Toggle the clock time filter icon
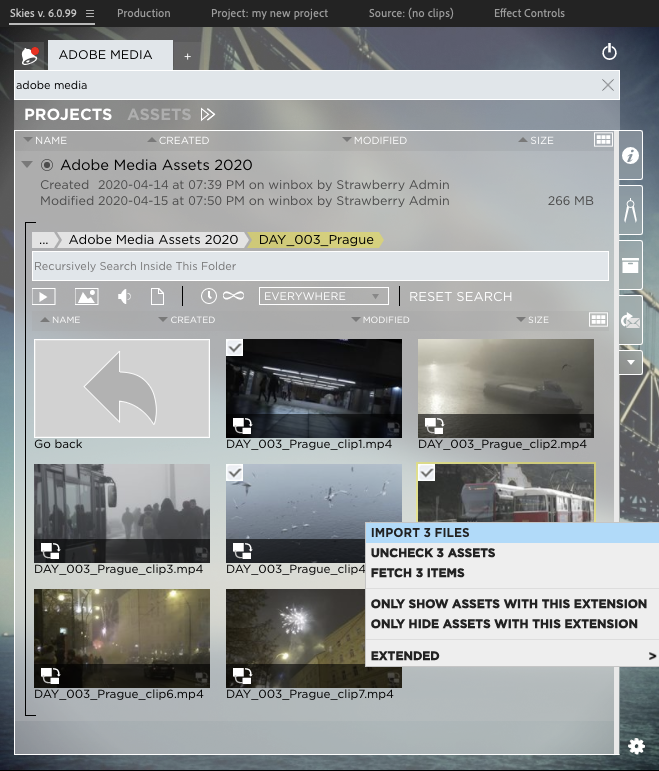Screen dimensions: 659x771 pos(209,296)
